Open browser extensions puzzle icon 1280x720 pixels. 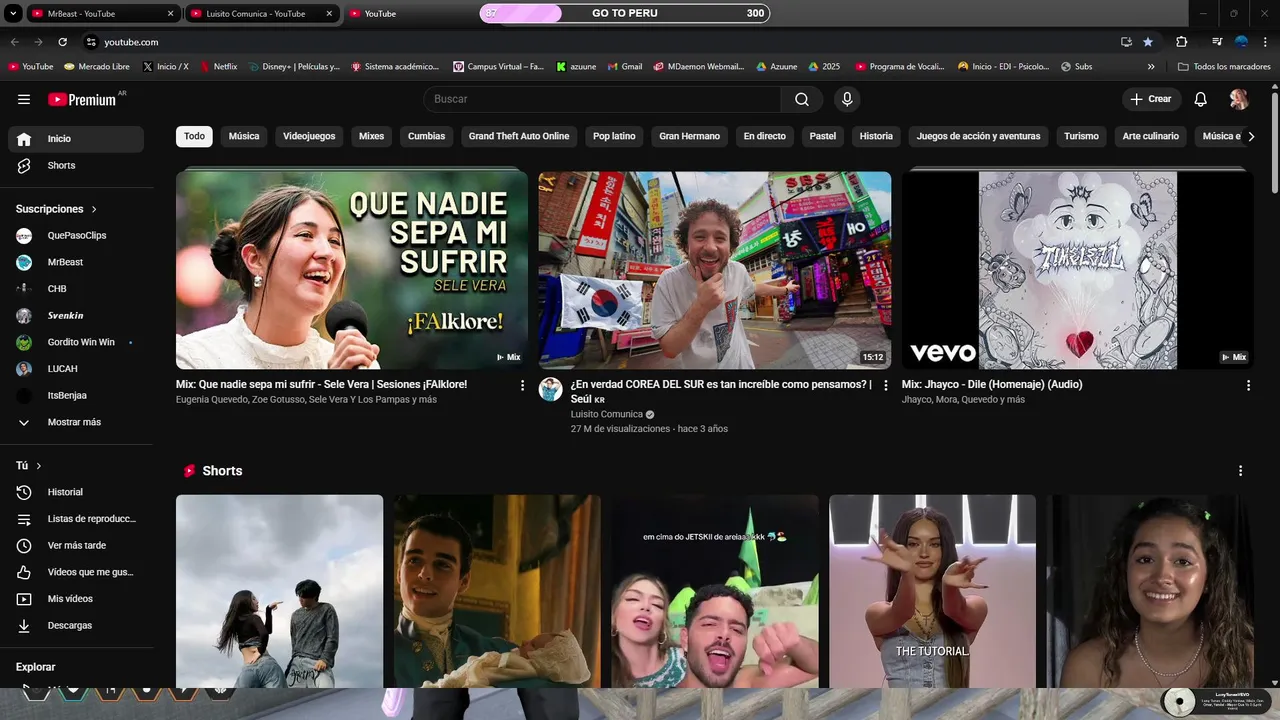[1181, 42]
